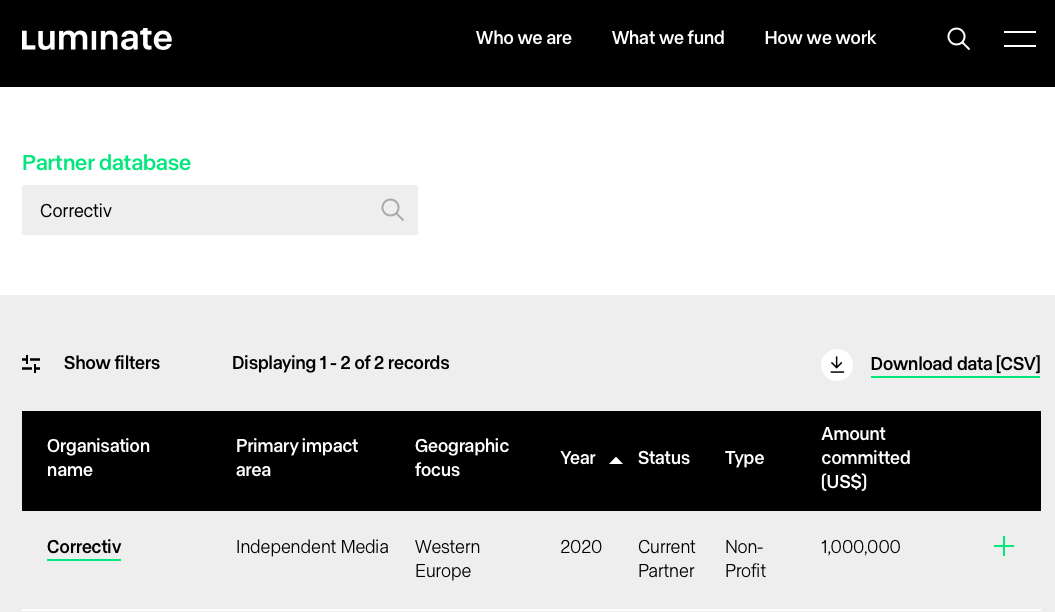
Task: Select the Non-Profit type cell
Action: [745, 559]
